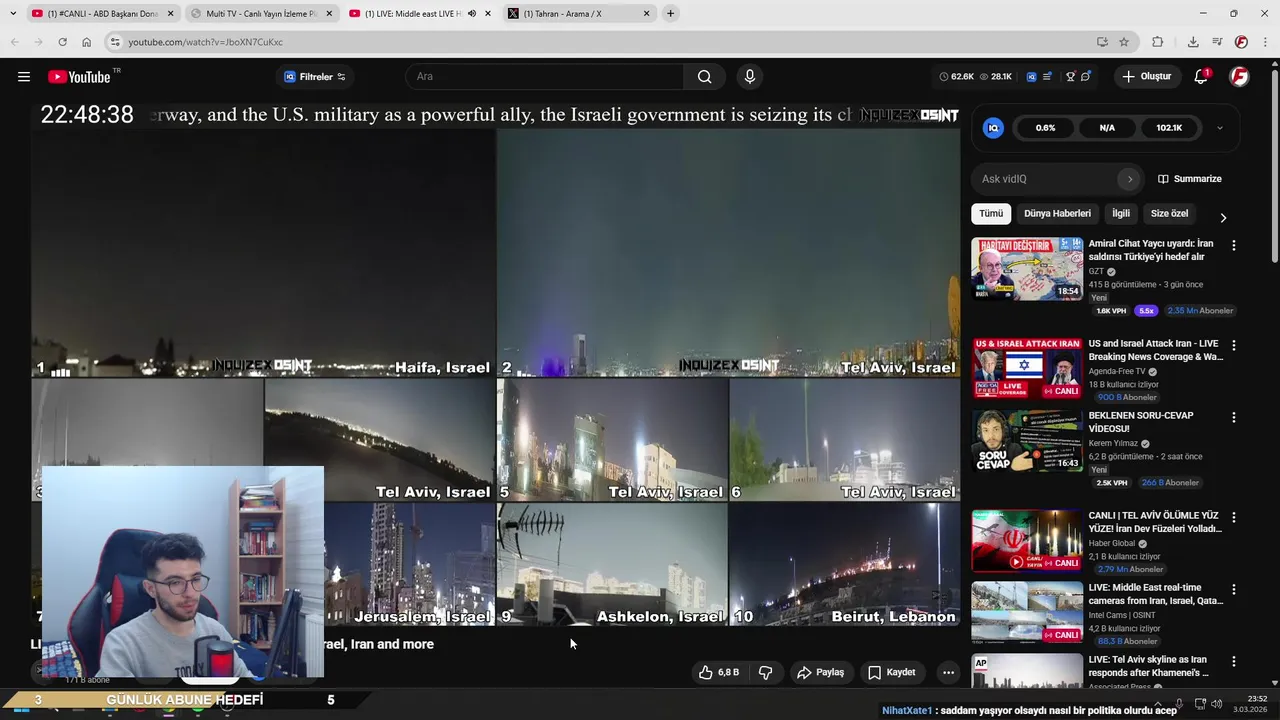View site information icon in address bar
The height and width of the screenshot is (720, 1280).
click(115, 42)
